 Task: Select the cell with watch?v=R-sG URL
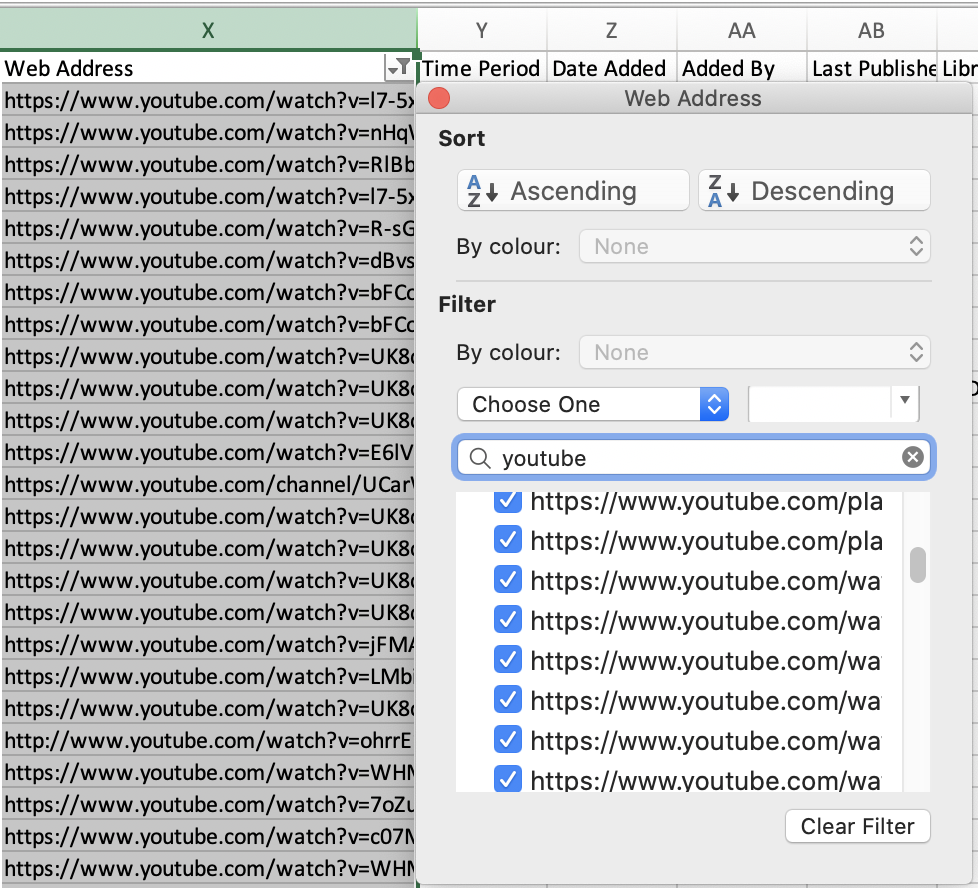pyautogui.click(x=208, y=228)
